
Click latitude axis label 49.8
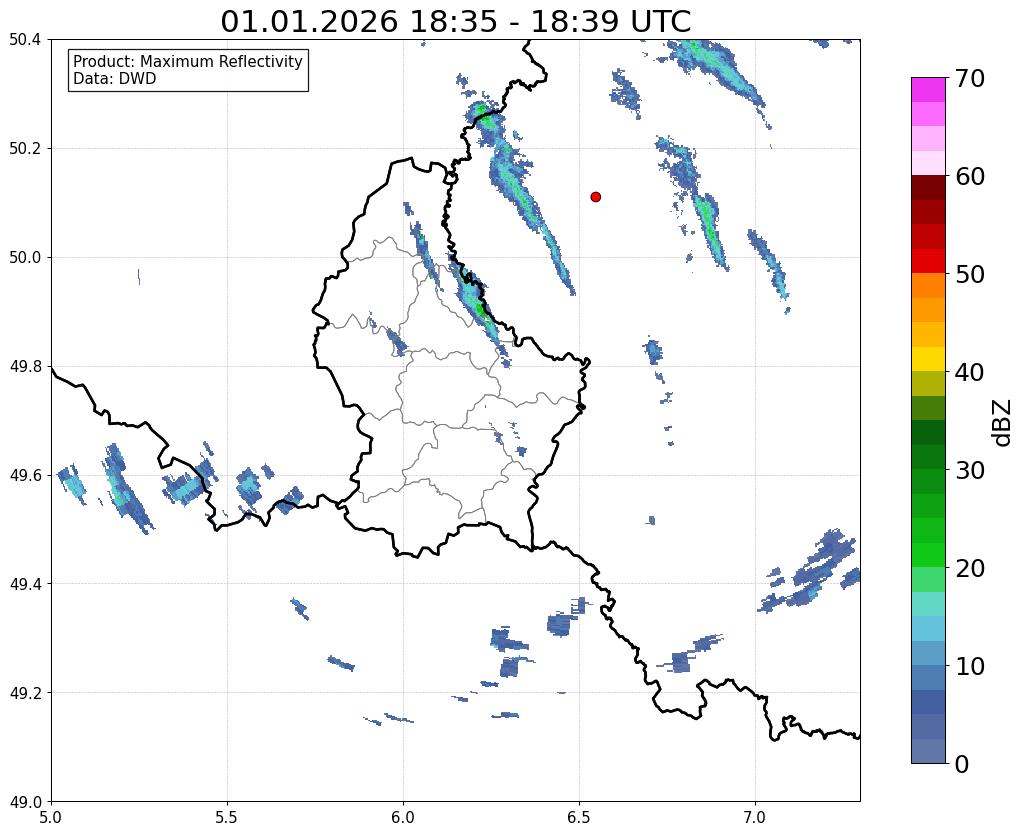point(25,367)
